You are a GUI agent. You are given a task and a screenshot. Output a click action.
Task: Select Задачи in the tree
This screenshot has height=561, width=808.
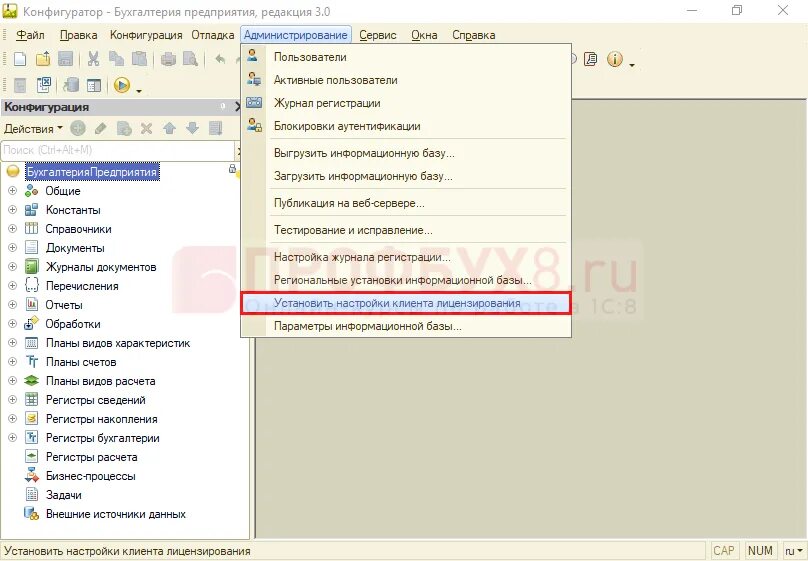coord(63,495)
